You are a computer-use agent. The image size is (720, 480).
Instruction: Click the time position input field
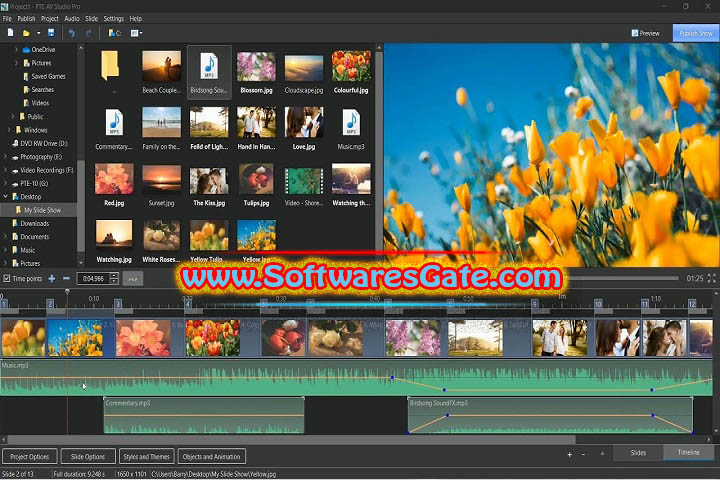point(94,278)
